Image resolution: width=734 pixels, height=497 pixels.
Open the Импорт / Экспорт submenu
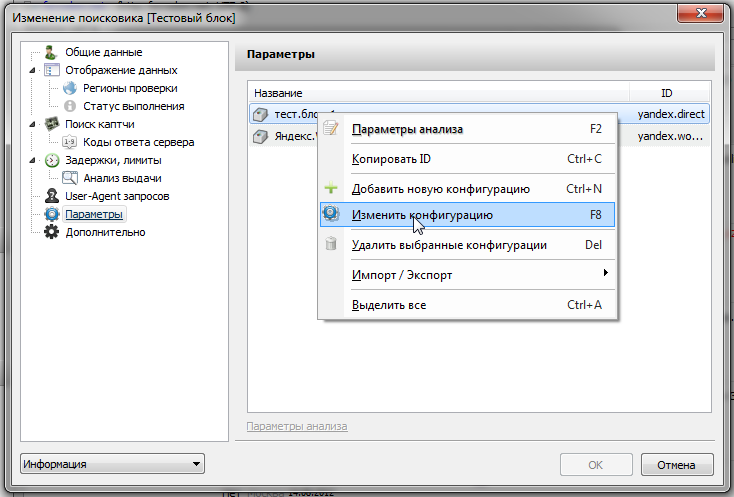click(x=400, y=274)
